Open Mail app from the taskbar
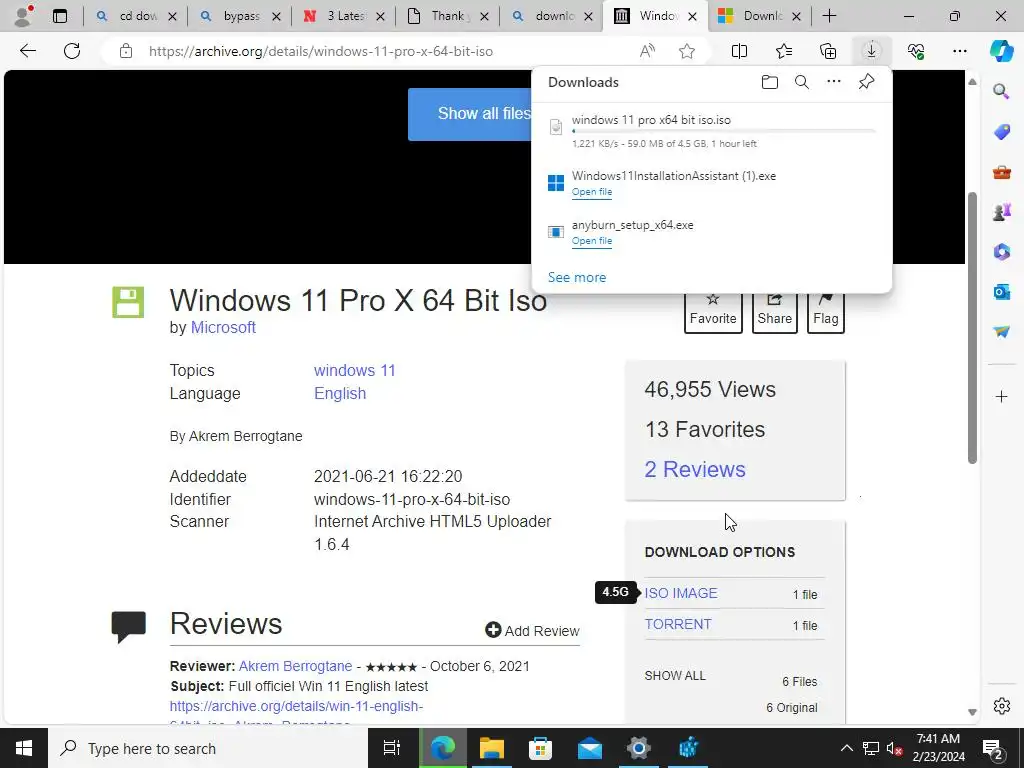Viewport: 1024px width, 768px height. (x=590, y=748)
